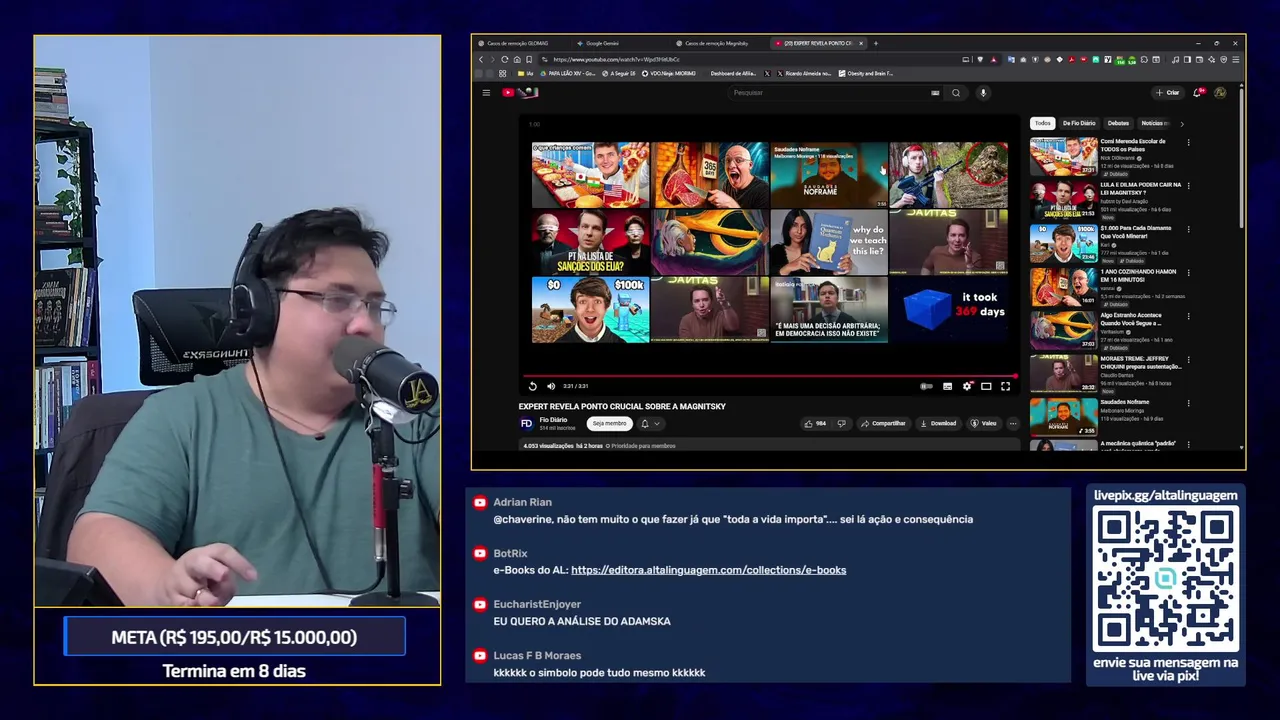Screen dimensions: 1280x720
Task: Go to YouTube home via logo
Action: pyautogui.click(x=520, y=93)
